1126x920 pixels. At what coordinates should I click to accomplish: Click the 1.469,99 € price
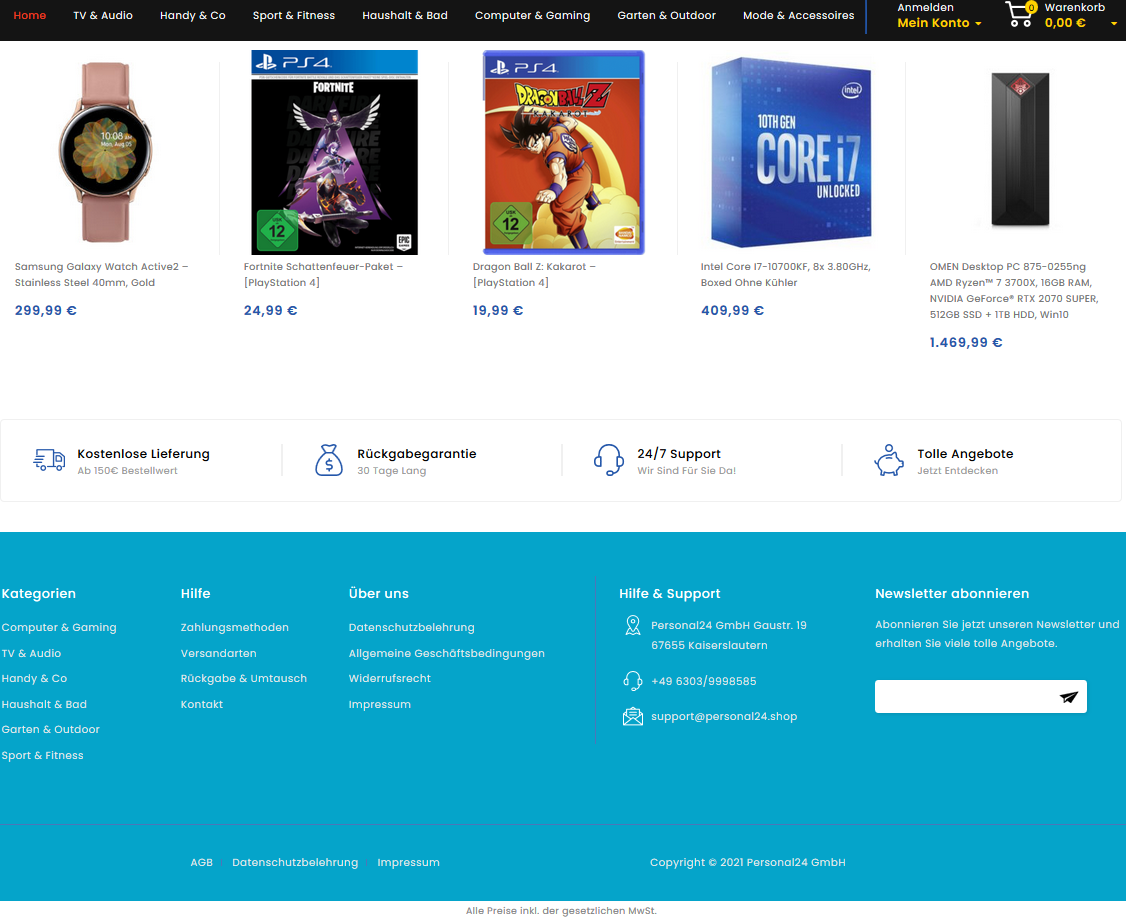click(x=966, y=343)
